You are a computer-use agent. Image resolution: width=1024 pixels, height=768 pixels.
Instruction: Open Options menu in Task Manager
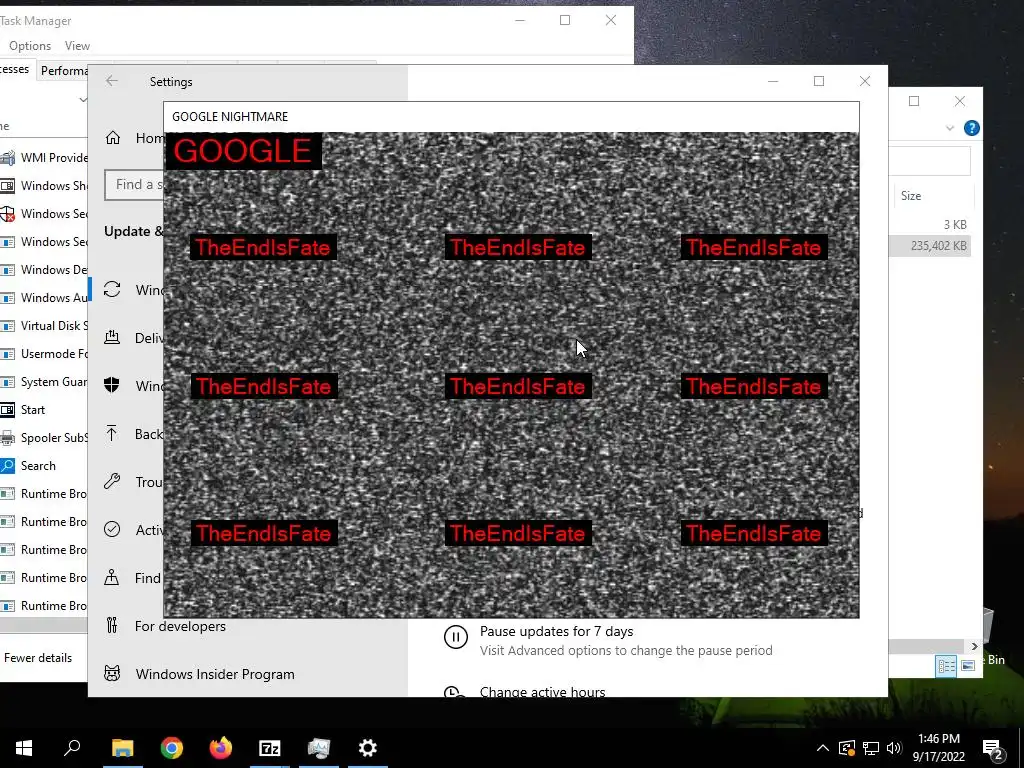pyautogui.click(x=30, y=46)
